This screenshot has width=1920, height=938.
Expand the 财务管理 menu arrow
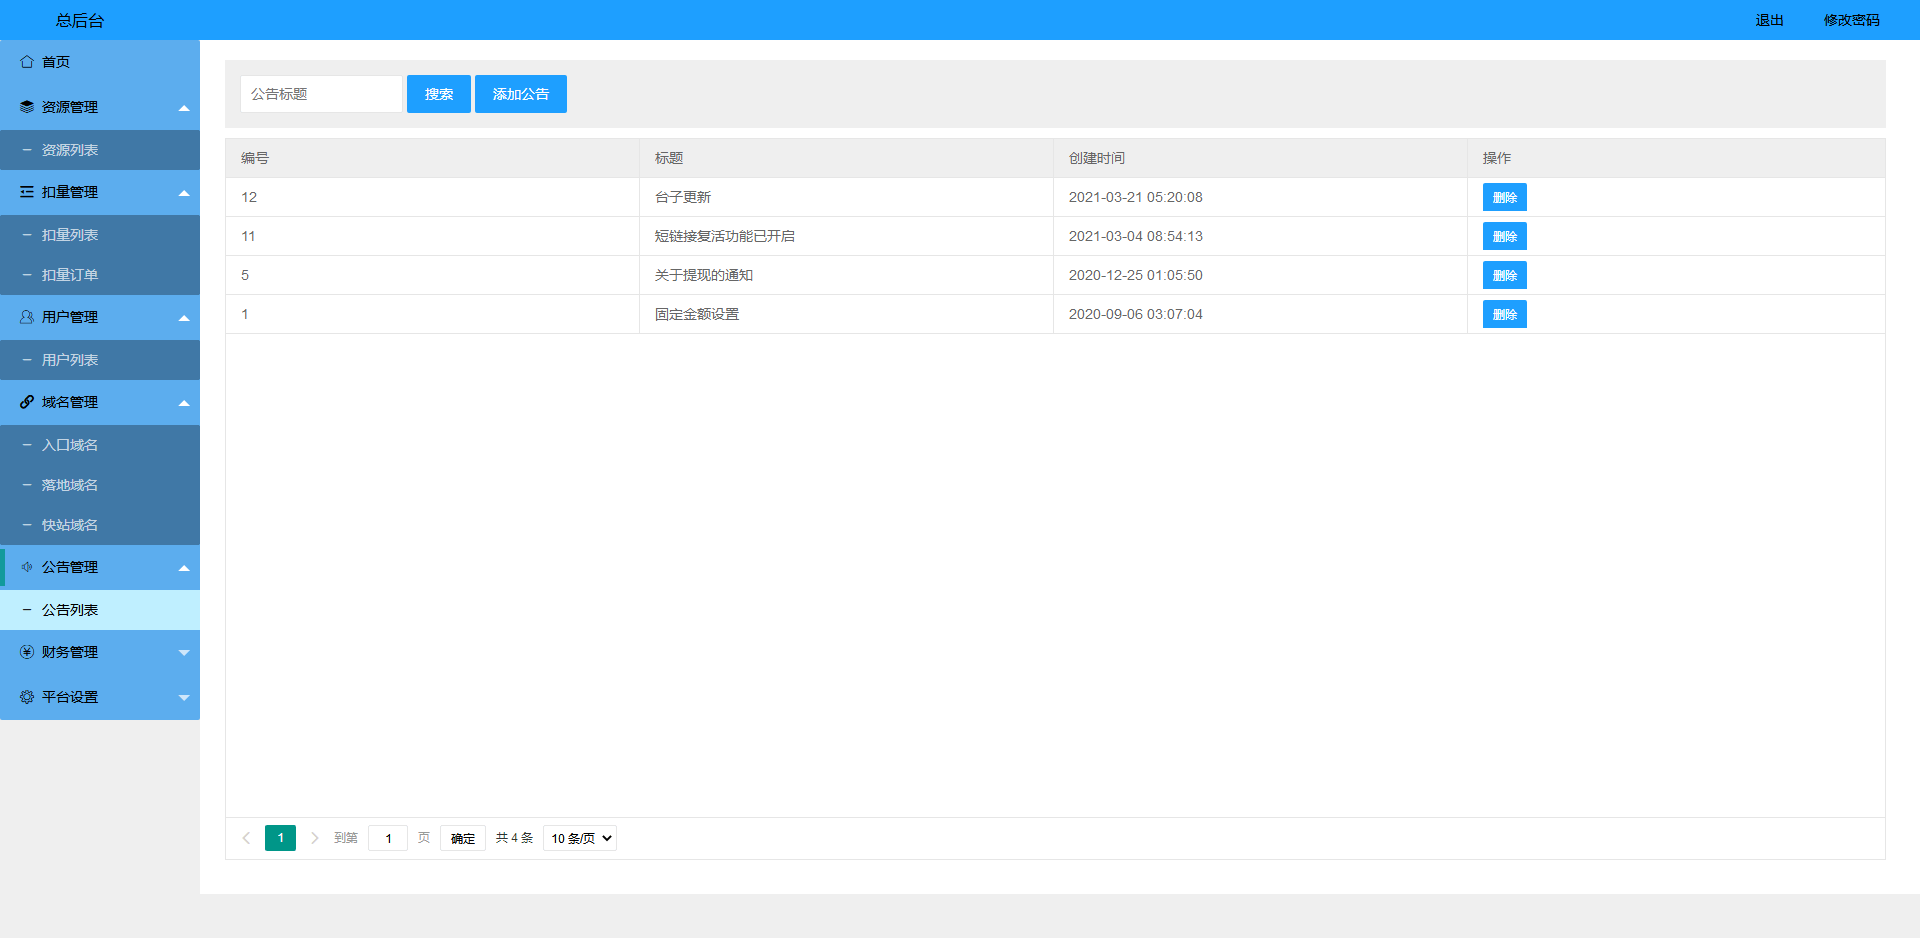[184, 652]
